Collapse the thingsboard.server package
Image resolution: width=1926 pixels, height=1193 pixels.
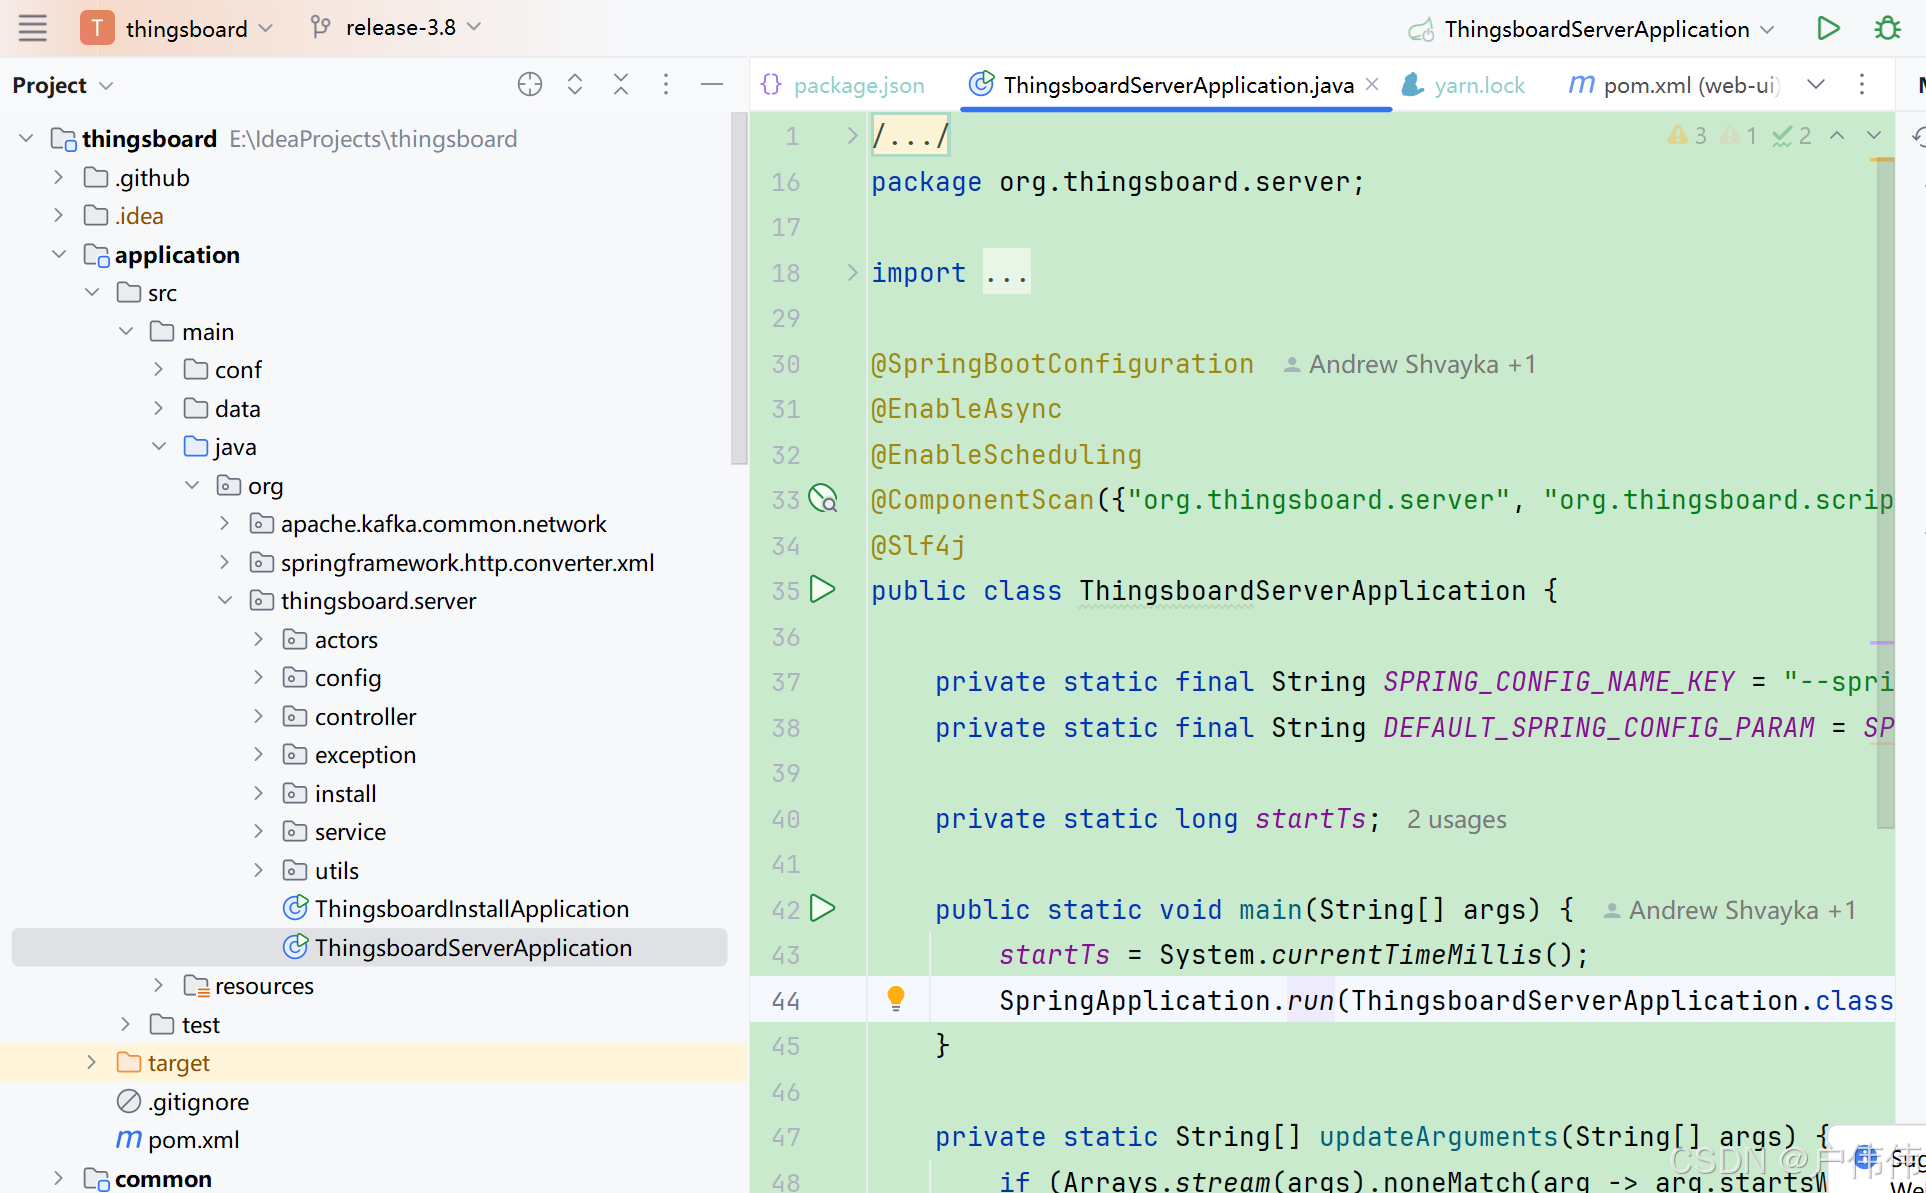pos(225,600)
